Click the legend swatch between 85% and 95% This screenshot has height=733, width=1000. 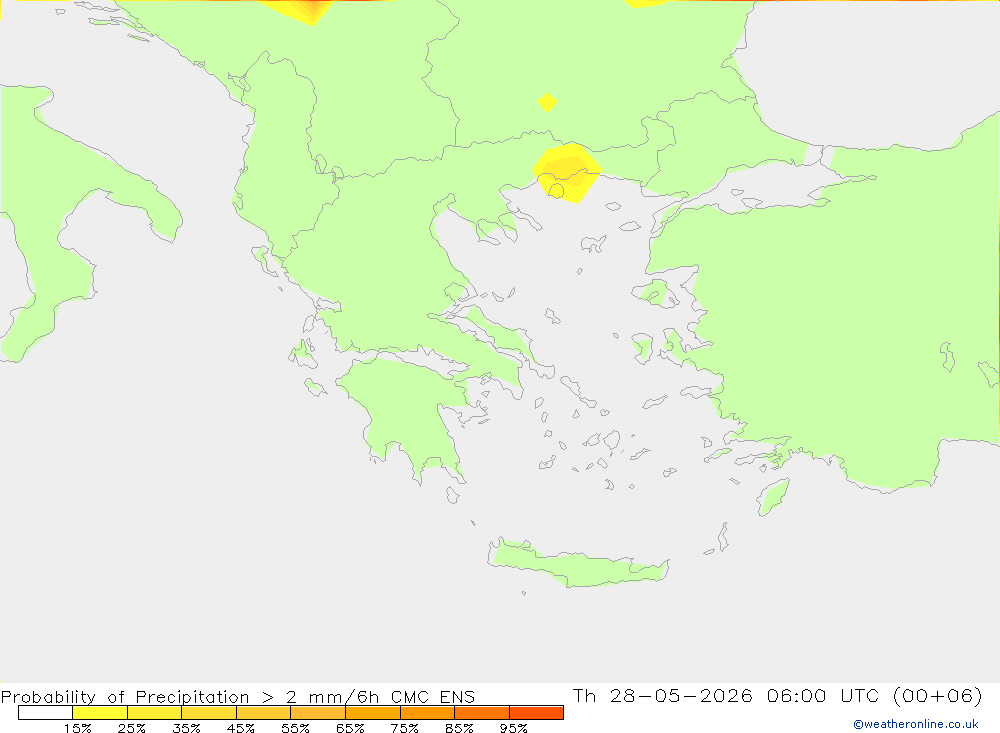pyautogui.click(x=482, y=713)
